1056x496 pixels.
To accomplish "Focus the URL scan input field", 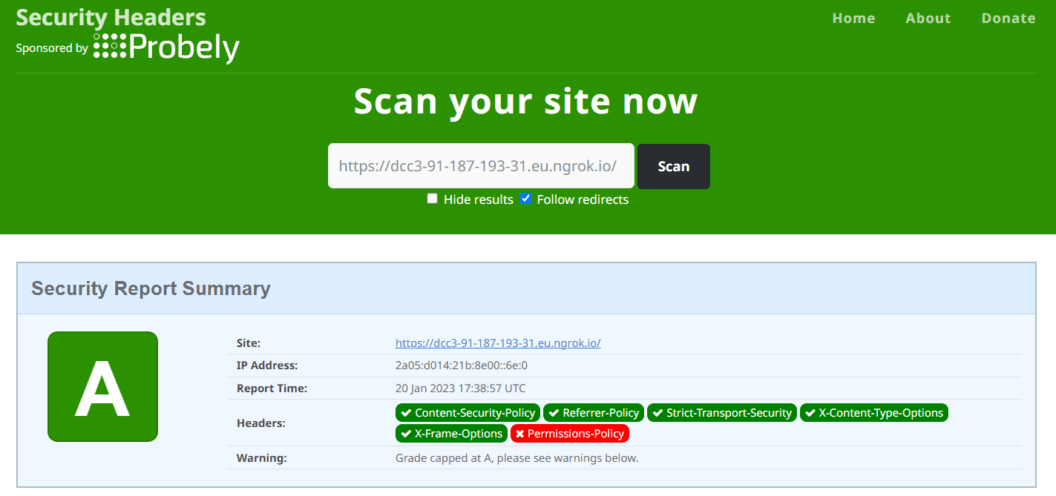I will point(481,166).
